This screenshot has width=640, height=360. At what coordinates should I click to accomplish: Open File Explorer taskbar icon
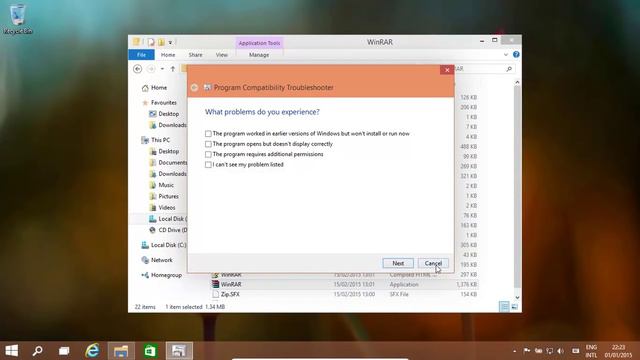(x=121, y=351)
